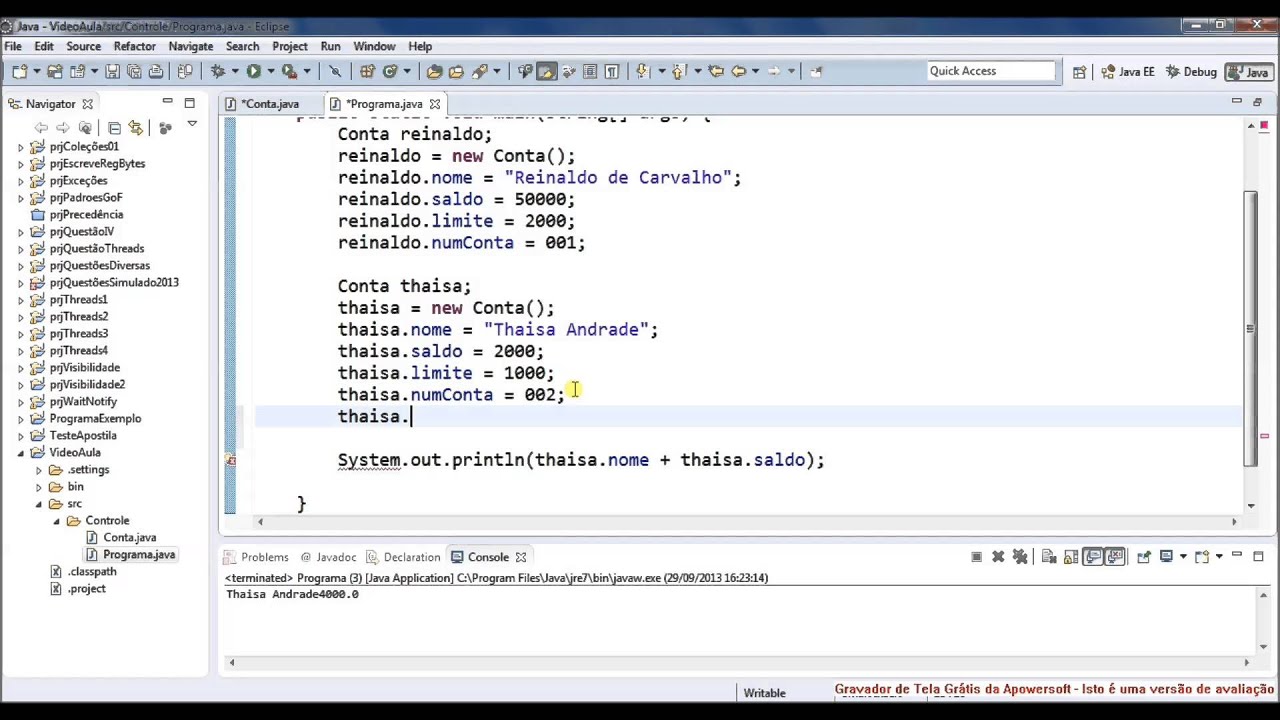Toggle Mark Occurrences in toolbar
The image size is (1280, 720).
[546, 71]
